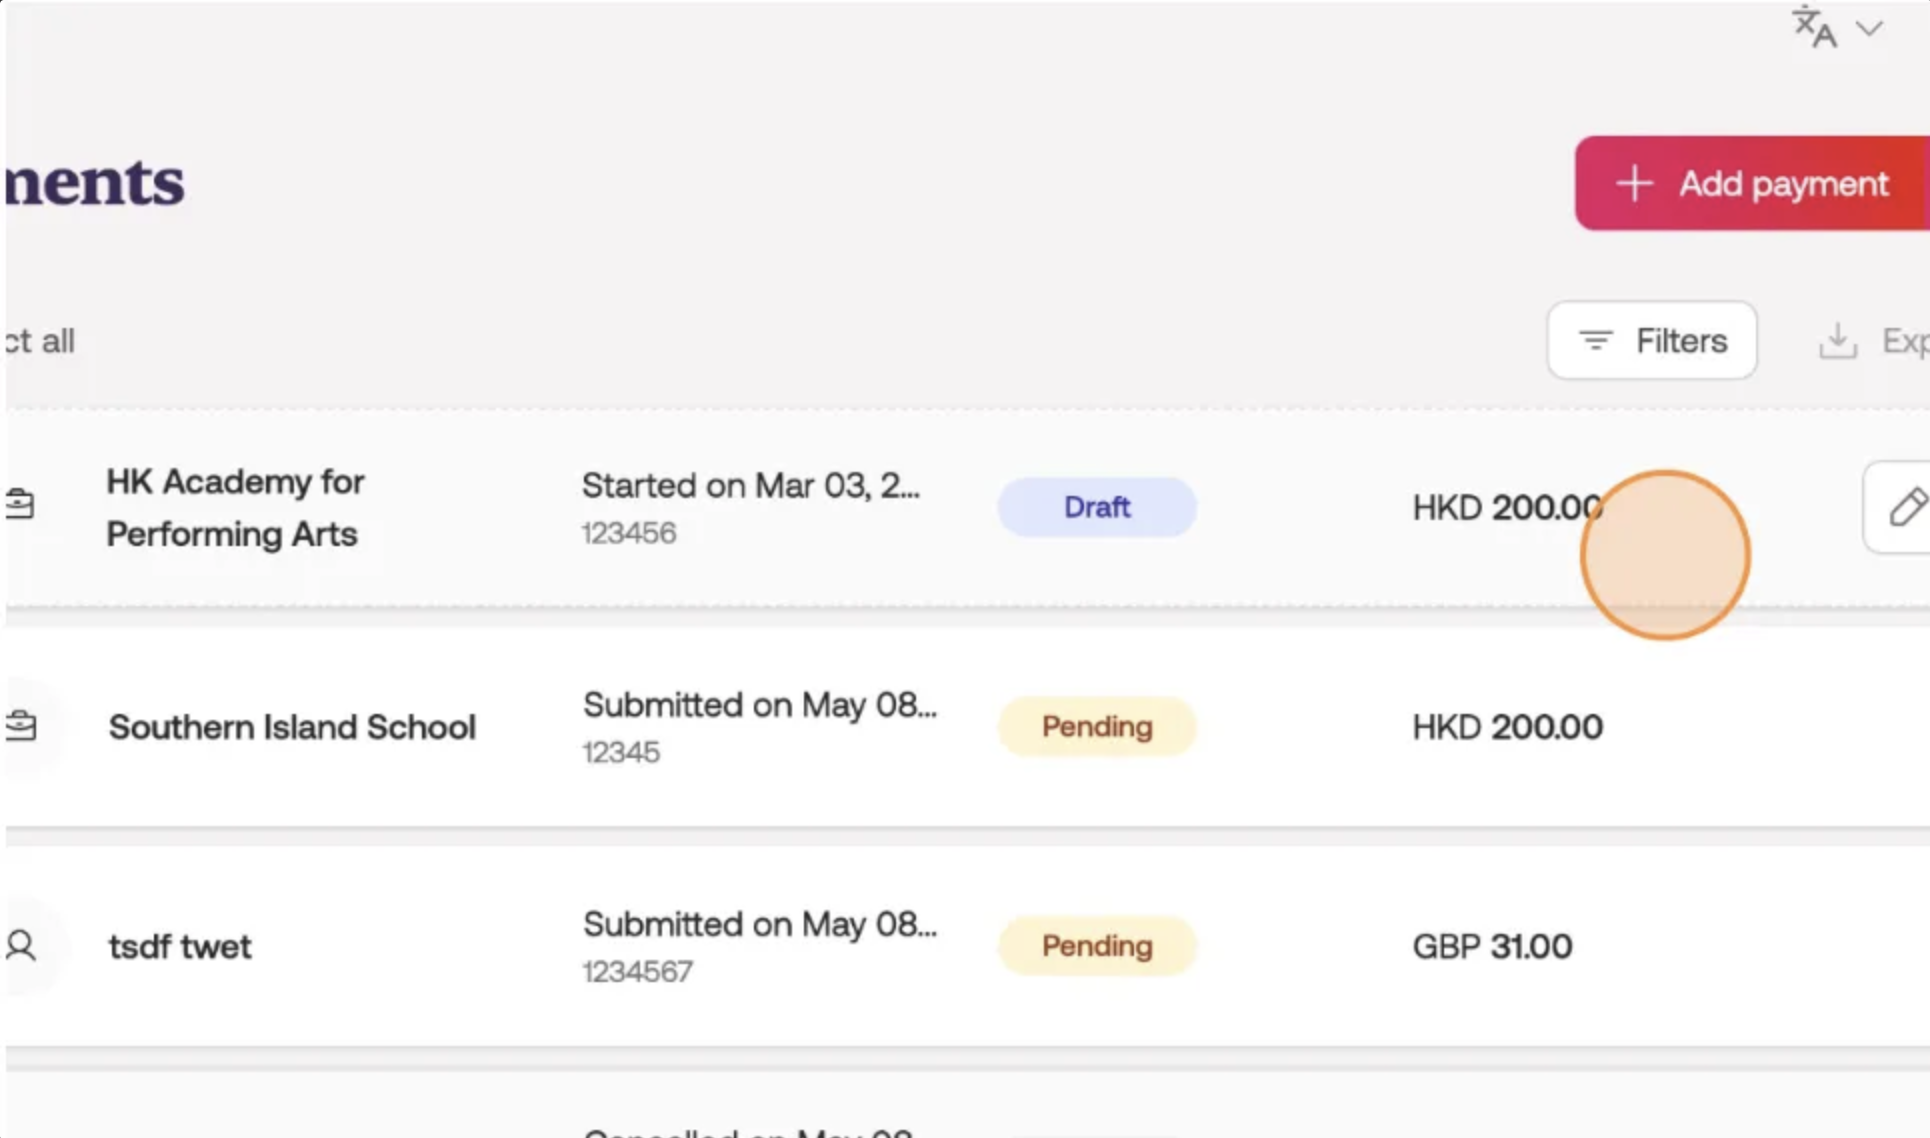The width and height of the screenshot is (1930, 1138).
Task: Click the plus icon in Add payment
Action: (x=1634, y=184)
